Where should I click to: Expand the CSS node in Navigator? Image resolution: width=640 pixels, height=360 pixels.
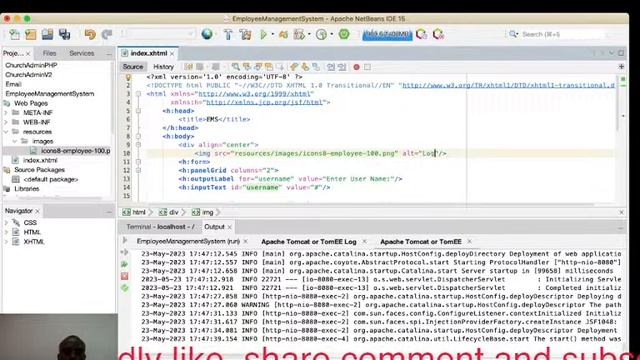click(6, 223)
